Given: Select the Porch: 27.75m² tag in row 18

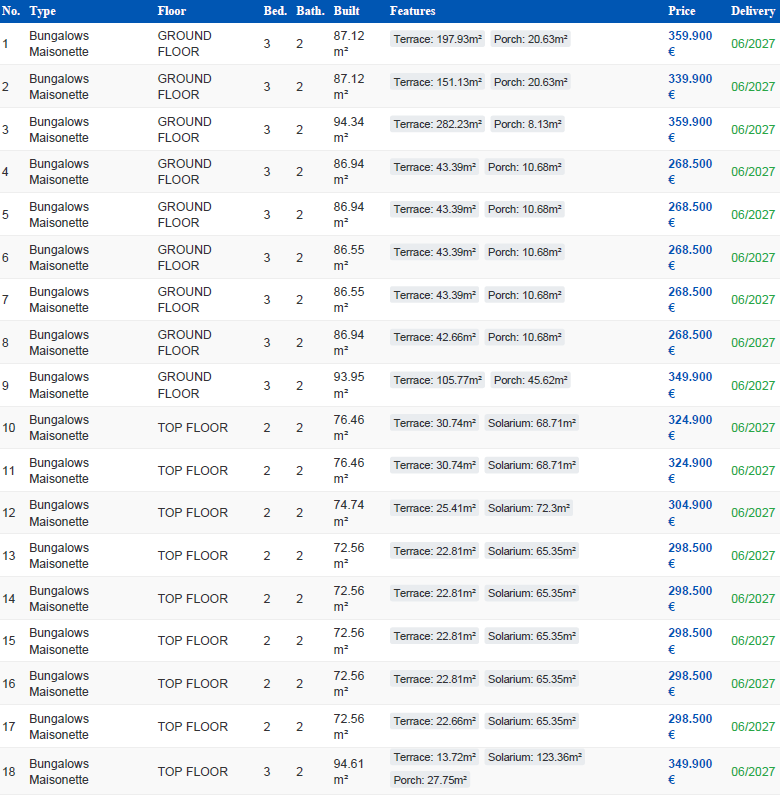Looking at the screenshot, I should pyautogui.click(x=430, y=780).
